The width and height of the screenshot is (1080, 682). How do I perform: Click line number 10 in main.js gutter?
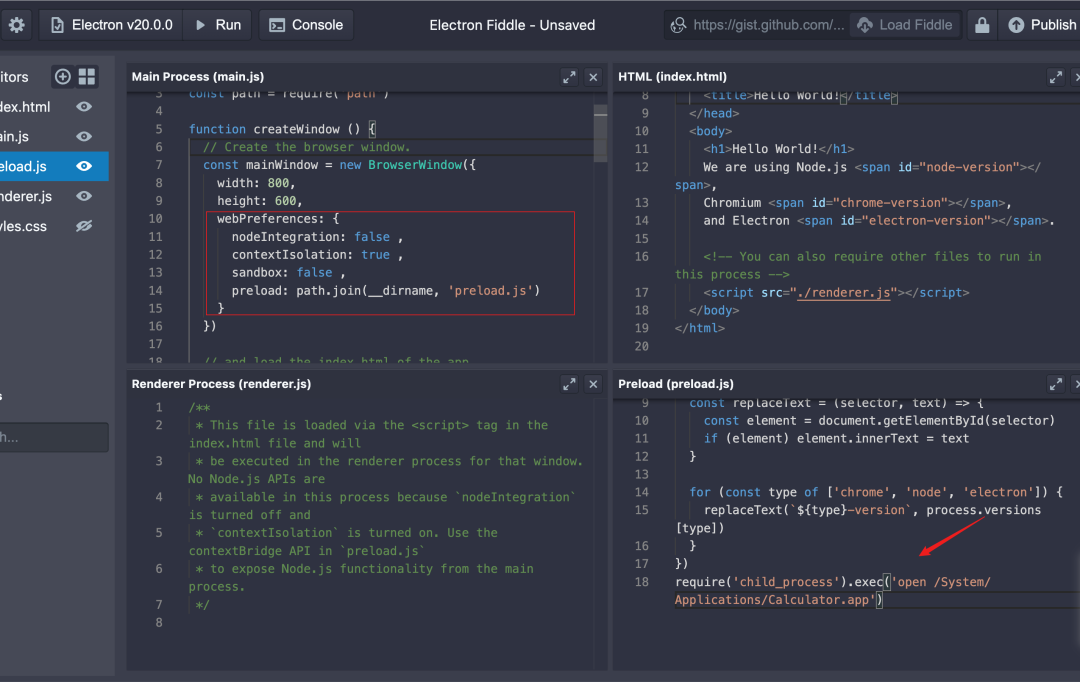tap(156, 219)
